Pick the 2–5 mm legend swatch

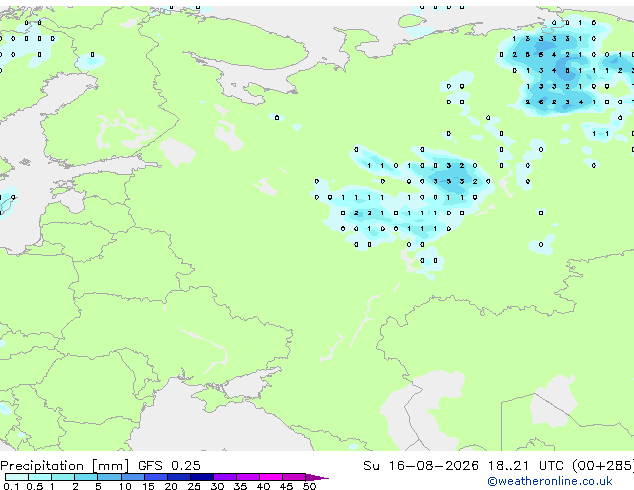point(86,477)
